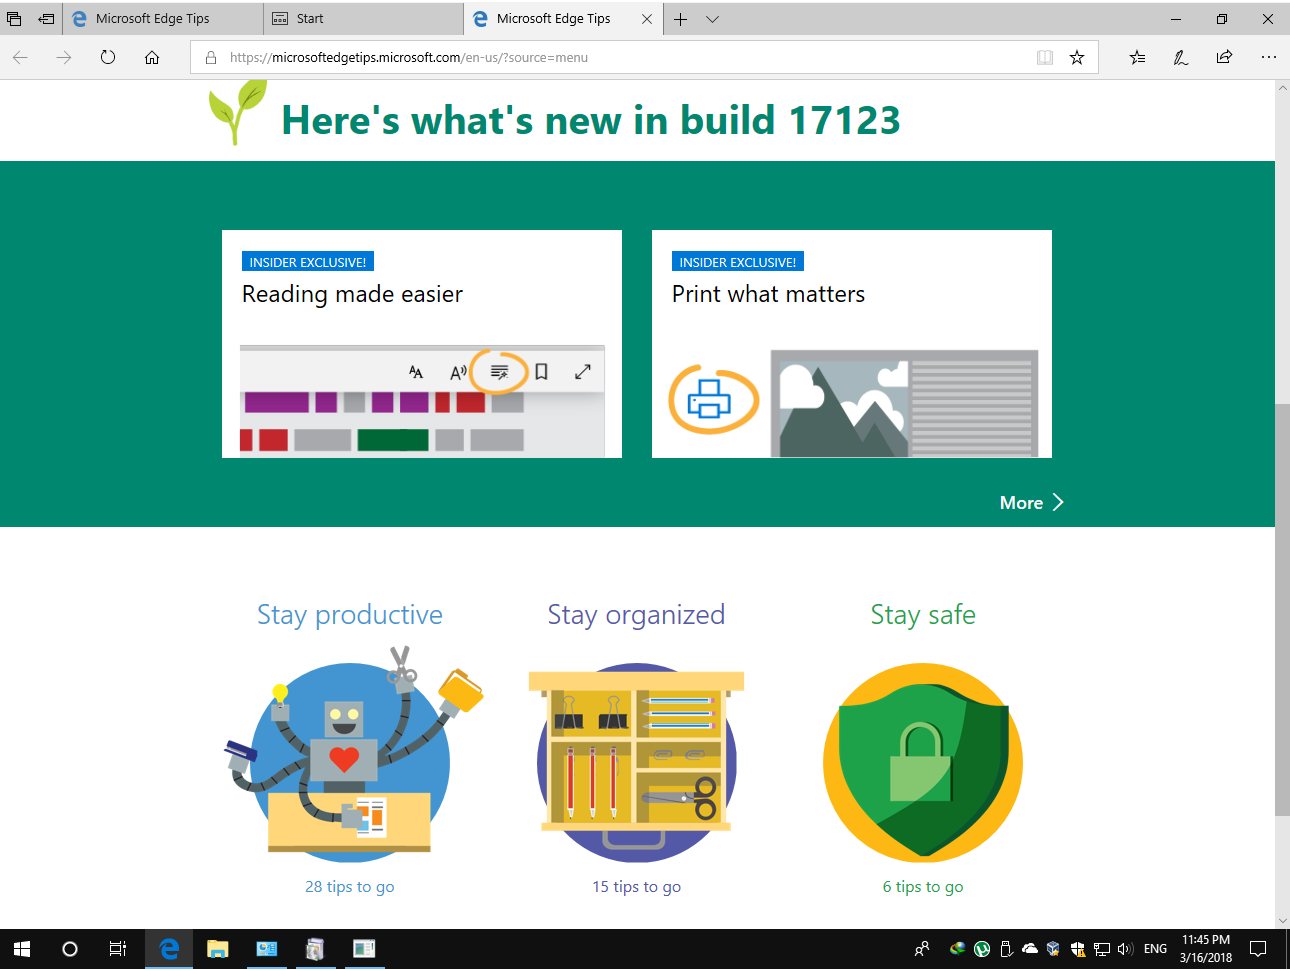
Task: Open the 28 tips to go link
Action: tap(350, 887)
